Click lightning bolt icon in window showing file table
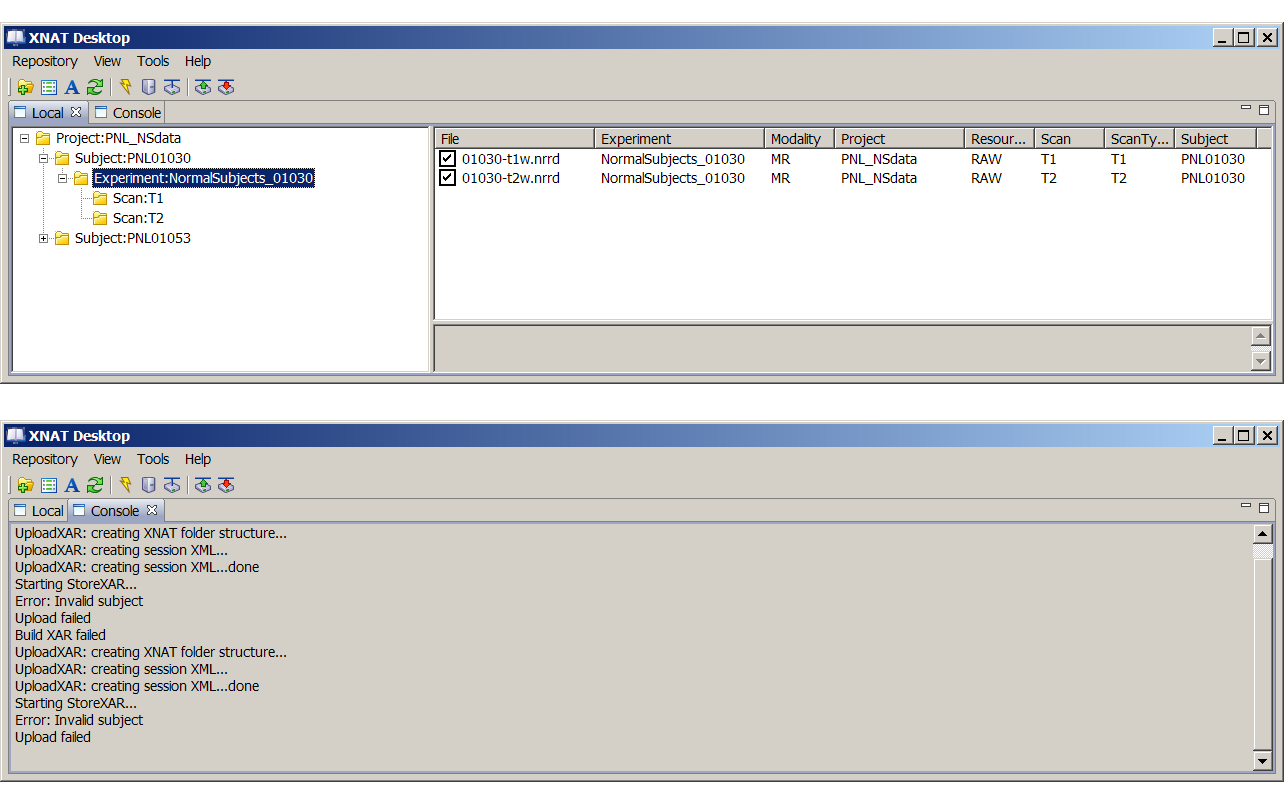The width and height of the screenshot is (1284, 792). coord(126,87)
